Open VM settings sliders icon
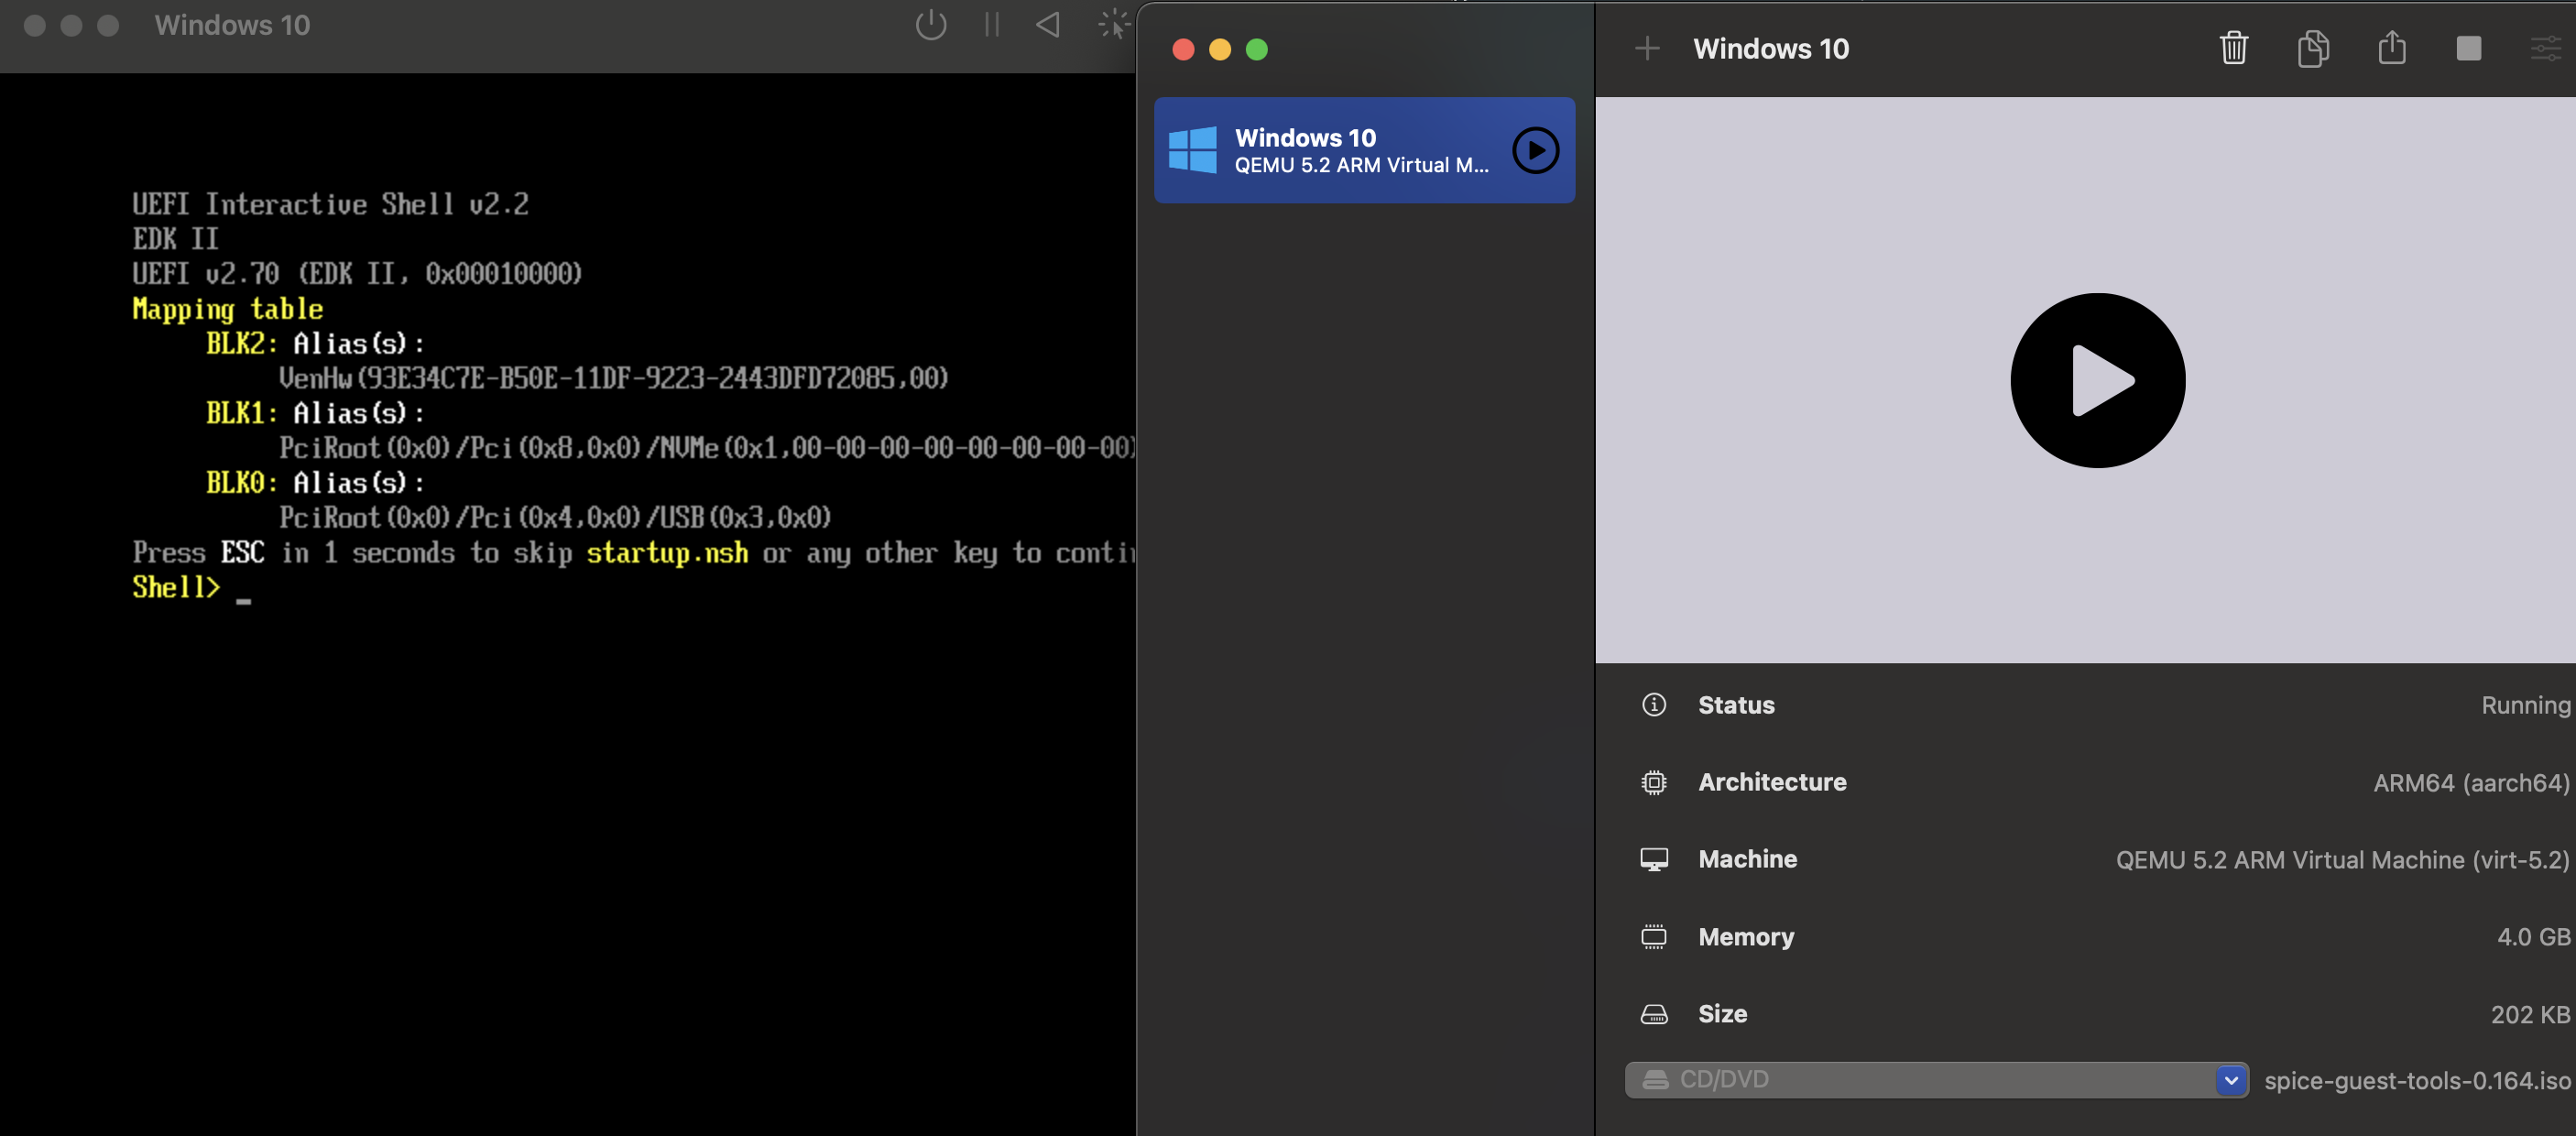The image size is (2576, 1136). (x=2545, y=49)
